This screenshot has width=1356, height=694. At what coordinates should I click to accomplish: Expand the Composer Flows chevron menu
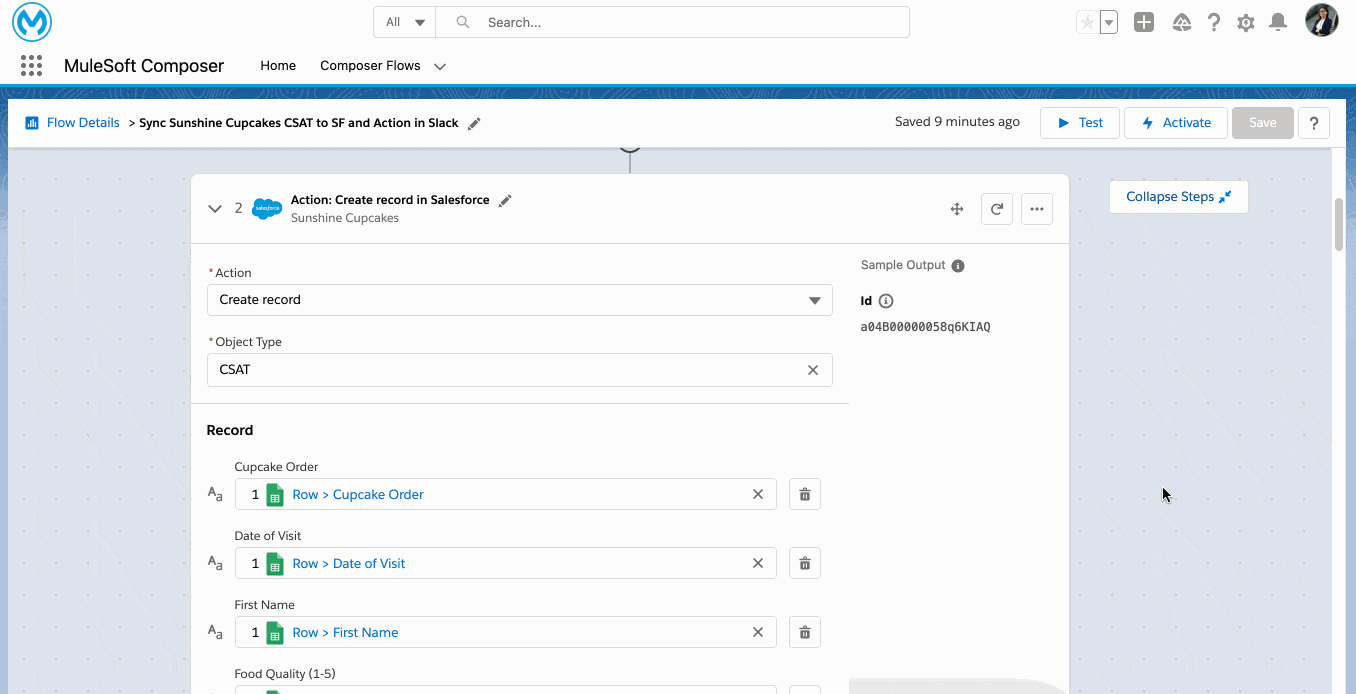(440, 67)
